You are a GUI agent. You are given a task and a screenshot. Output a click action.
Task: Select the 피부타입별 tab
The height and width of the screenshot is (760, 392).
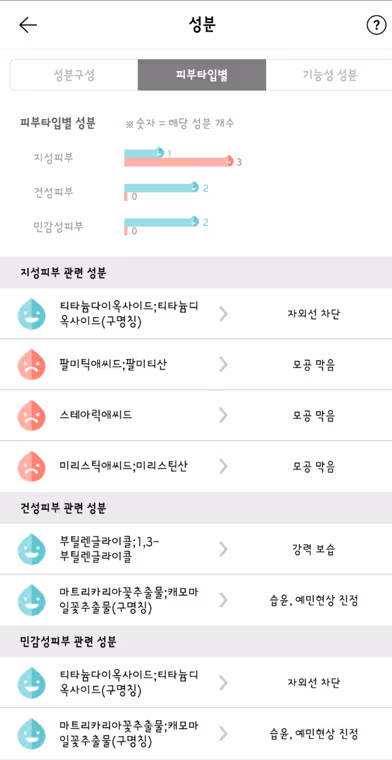tap(202, 75)
